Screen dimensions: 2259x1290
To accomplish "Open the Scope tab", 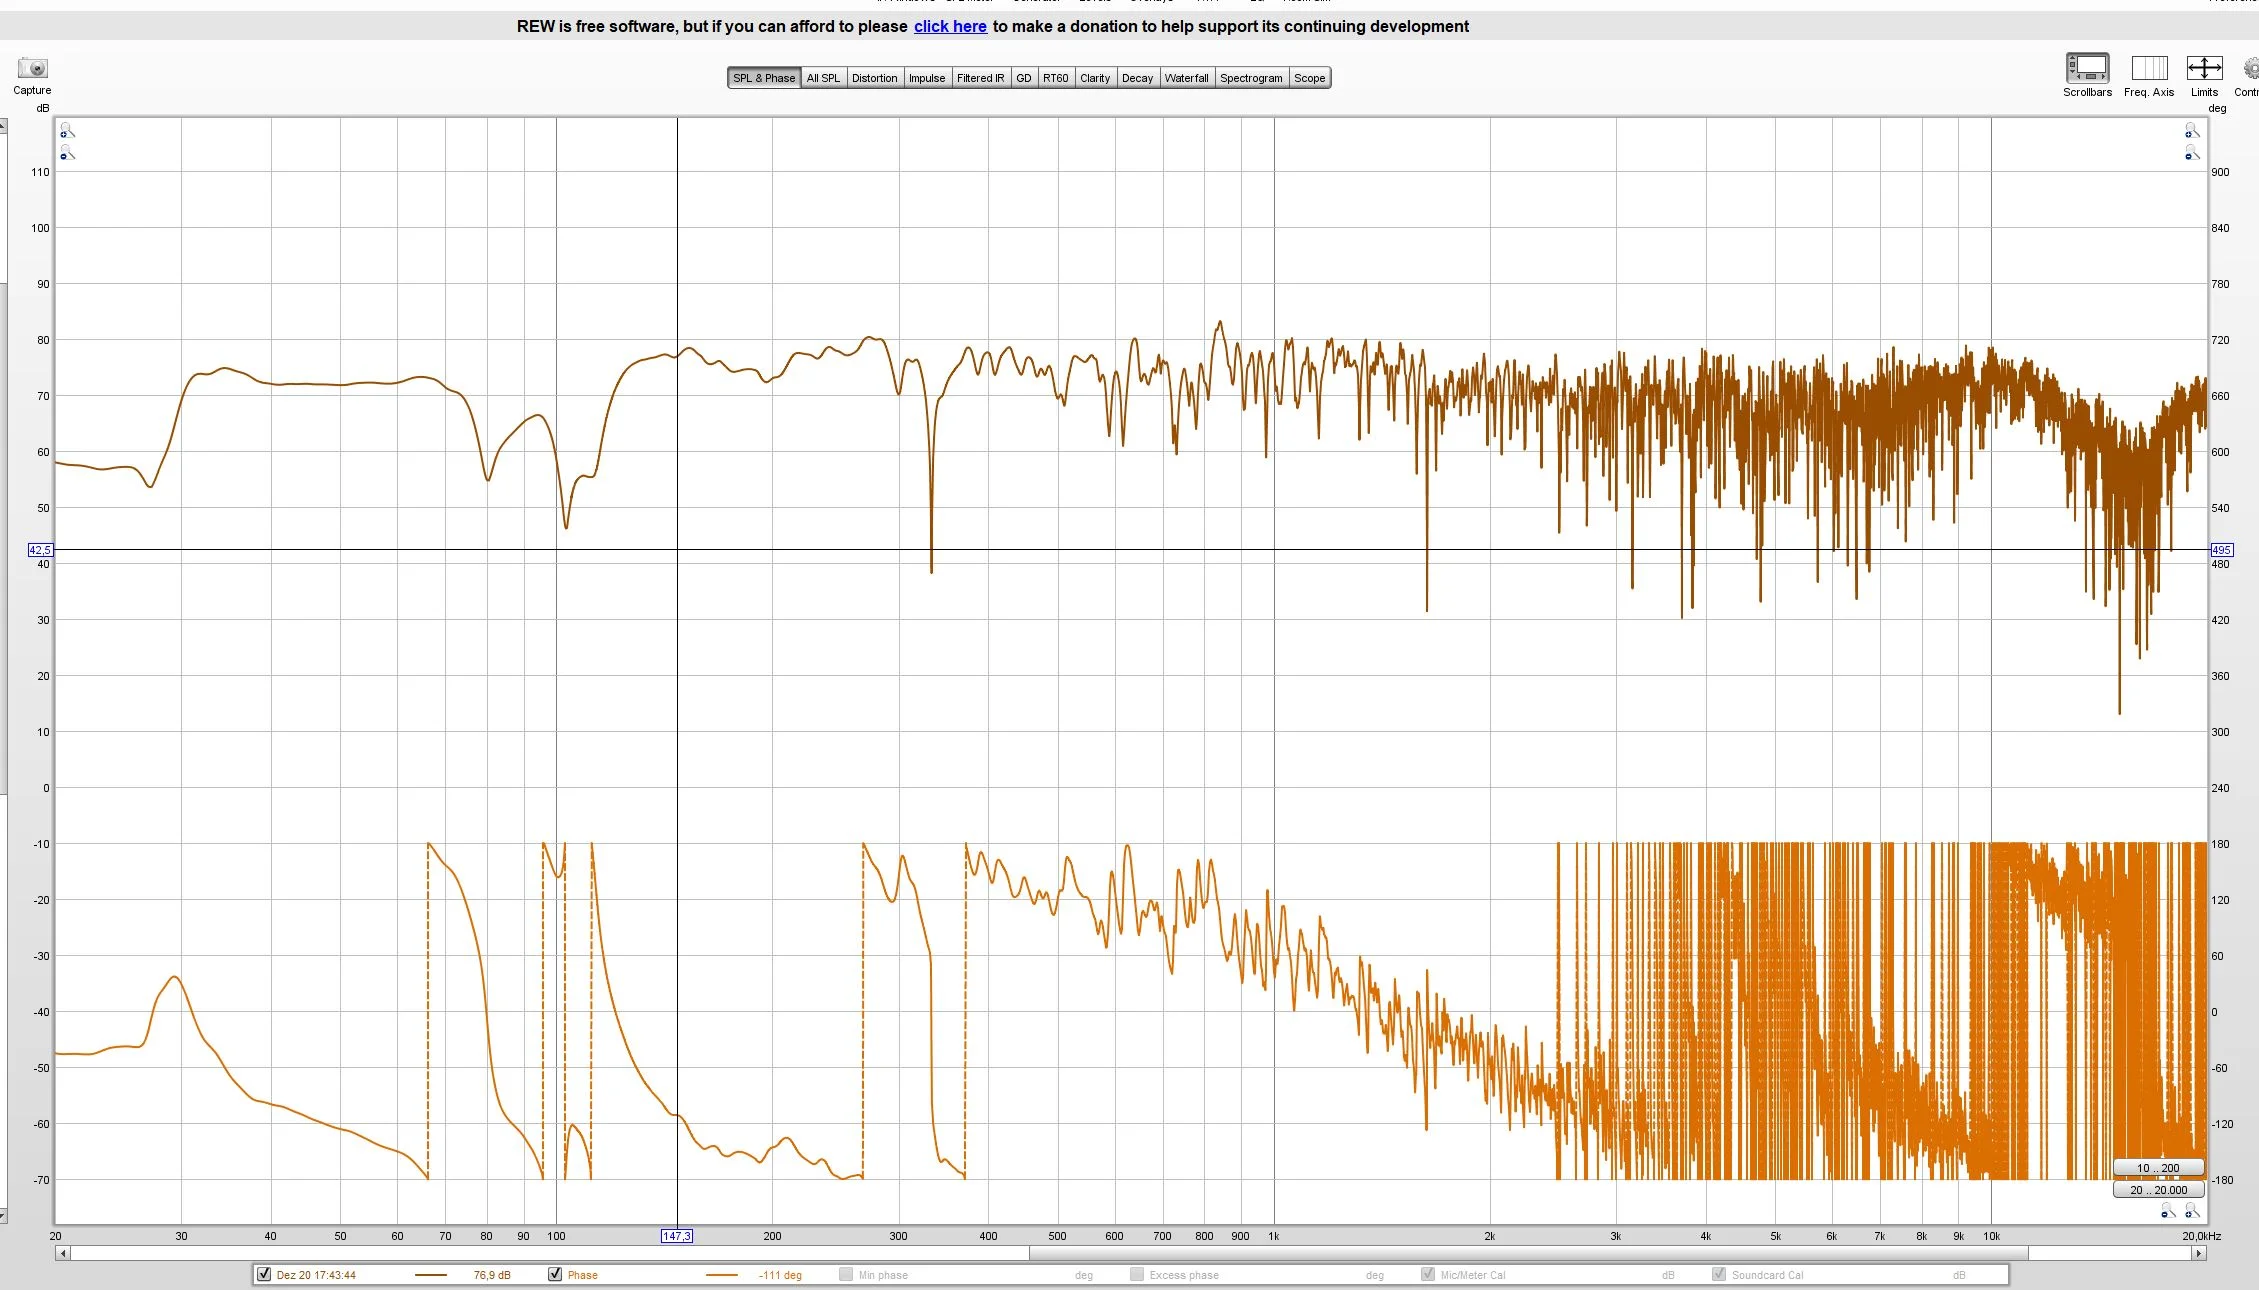I will click(x=1309, y=78).
